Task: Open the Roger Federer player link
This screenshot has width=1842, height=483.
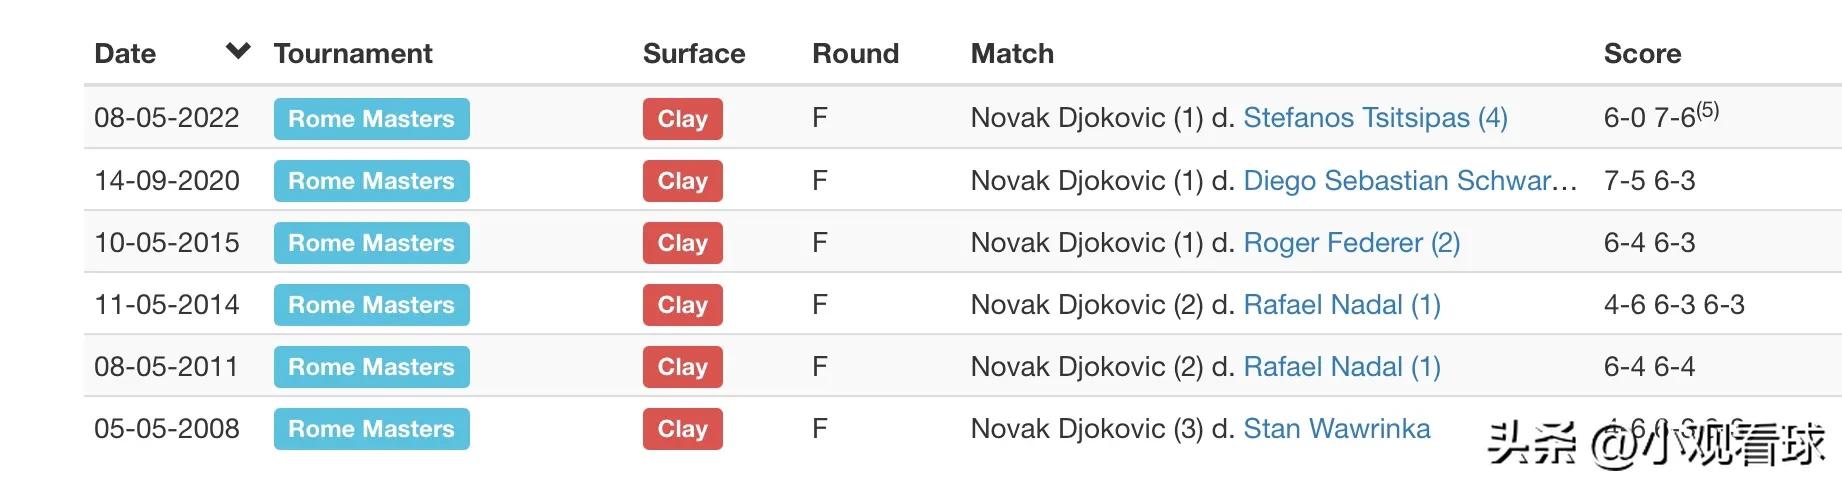Action: pyautogui.click(x=1351, y=242)
